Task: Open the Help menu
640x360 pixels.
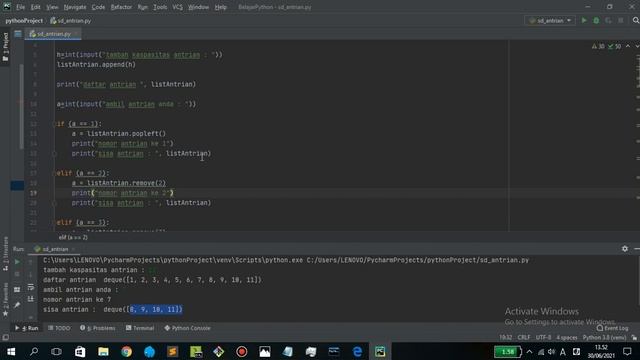Action: [220, 7]
